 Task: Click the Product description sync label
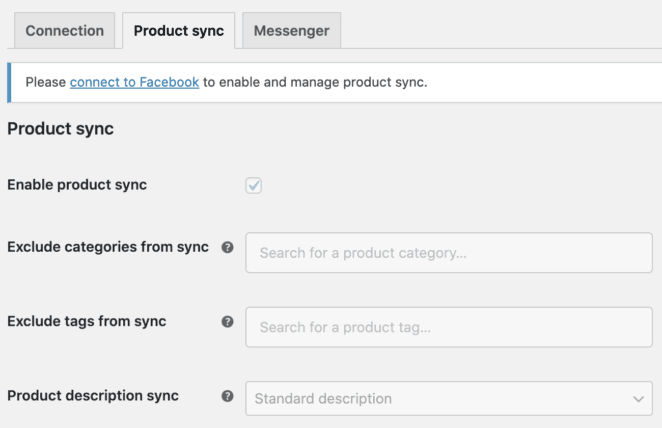tap(93, 395)
